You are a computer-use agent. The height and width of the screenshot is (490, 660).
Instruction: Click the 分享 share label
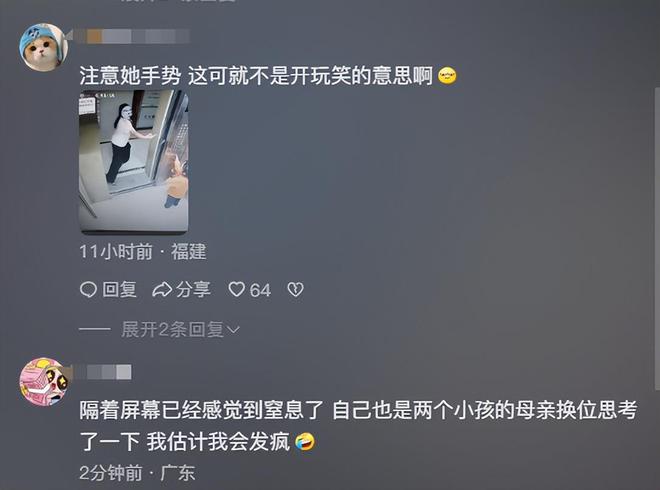(x=193, y=290)
